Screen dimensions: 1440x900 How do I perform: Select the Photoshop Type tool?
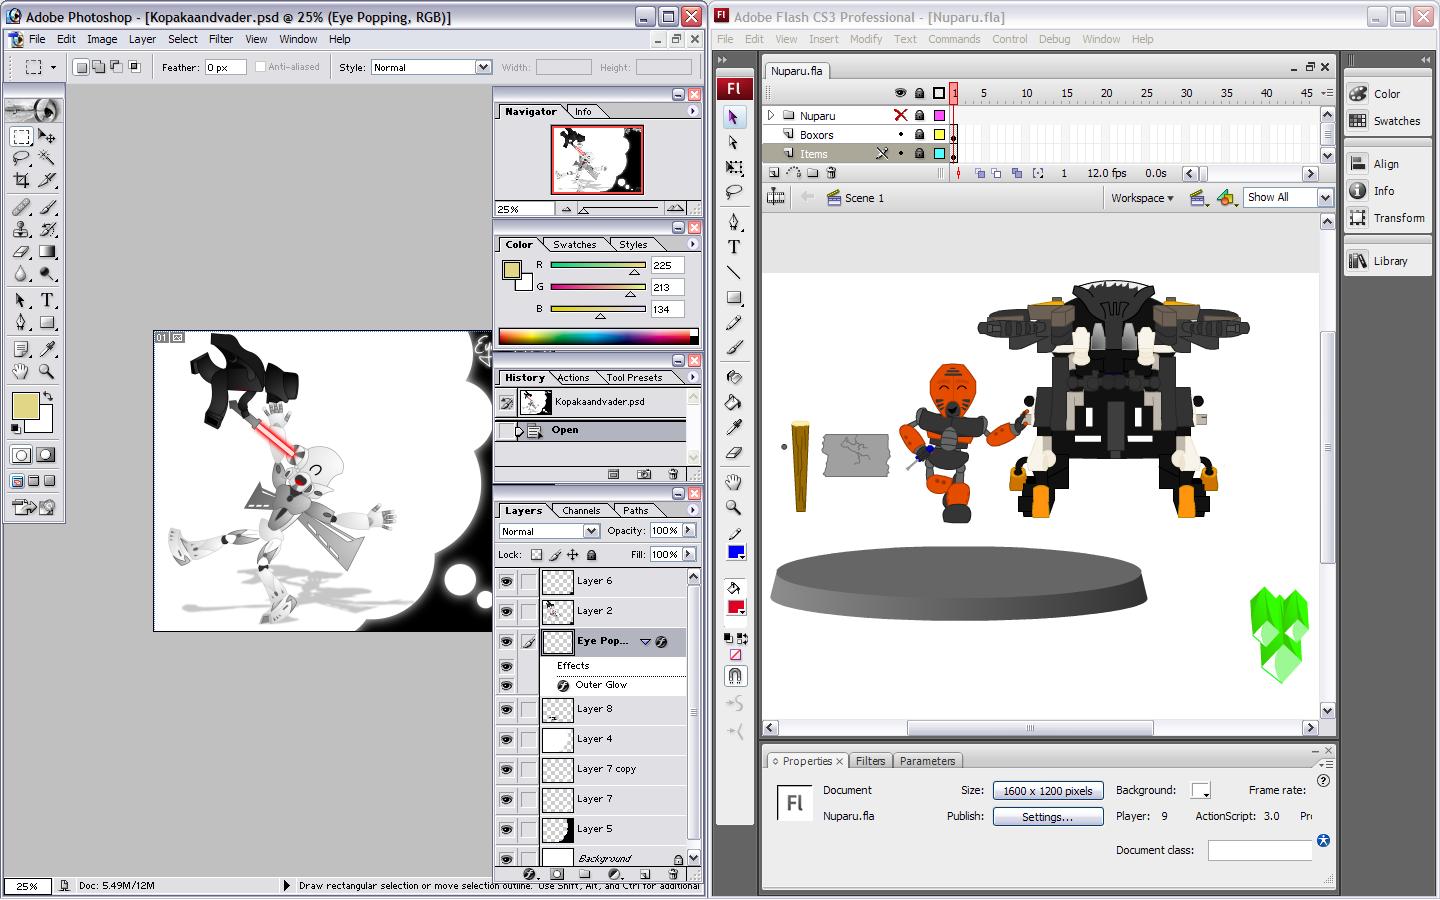(x=47, y=300)
